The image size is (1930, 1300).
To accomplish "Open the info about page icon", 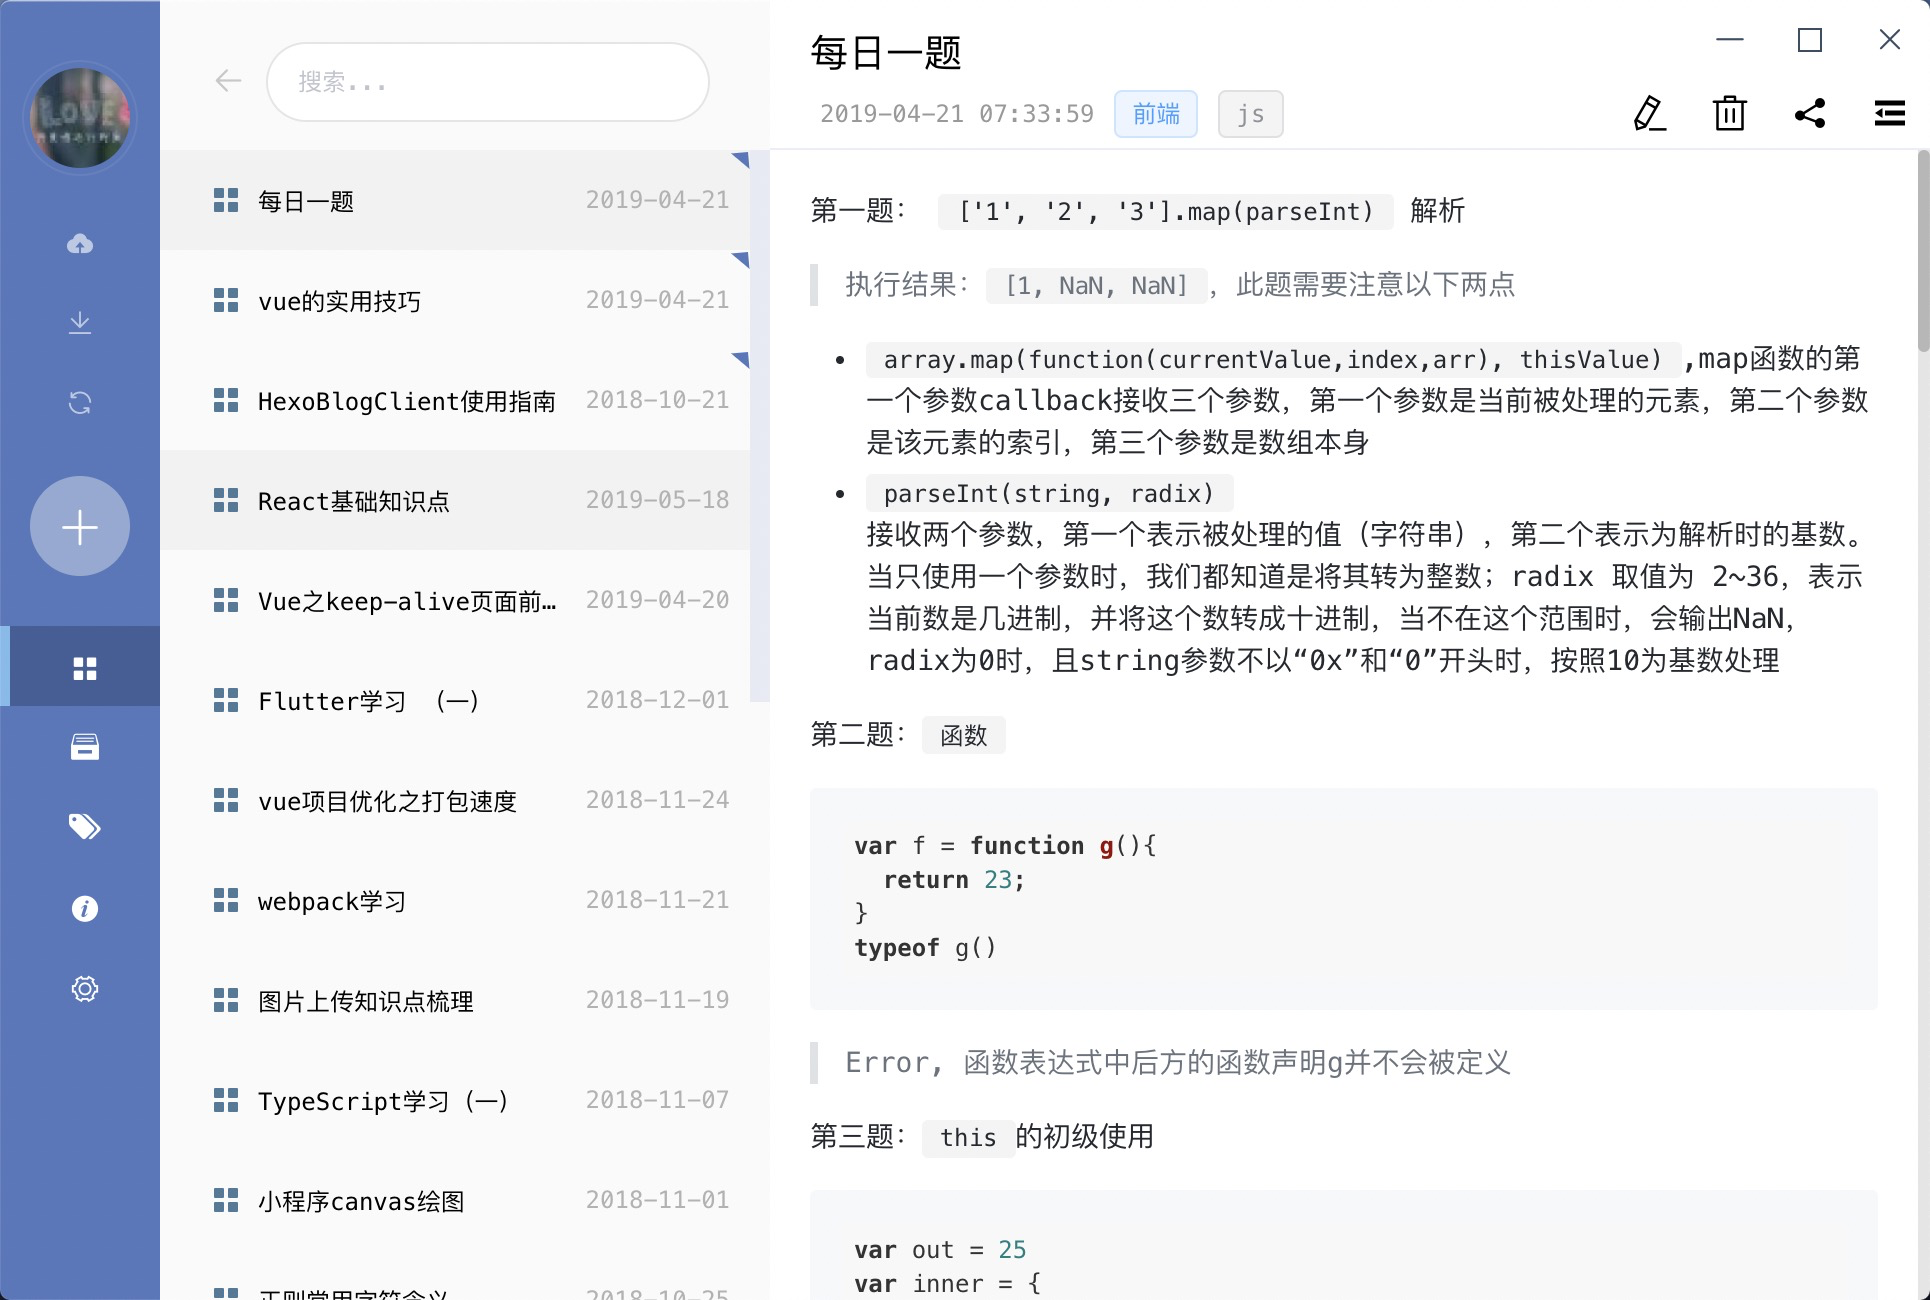I will click(84, 908).
